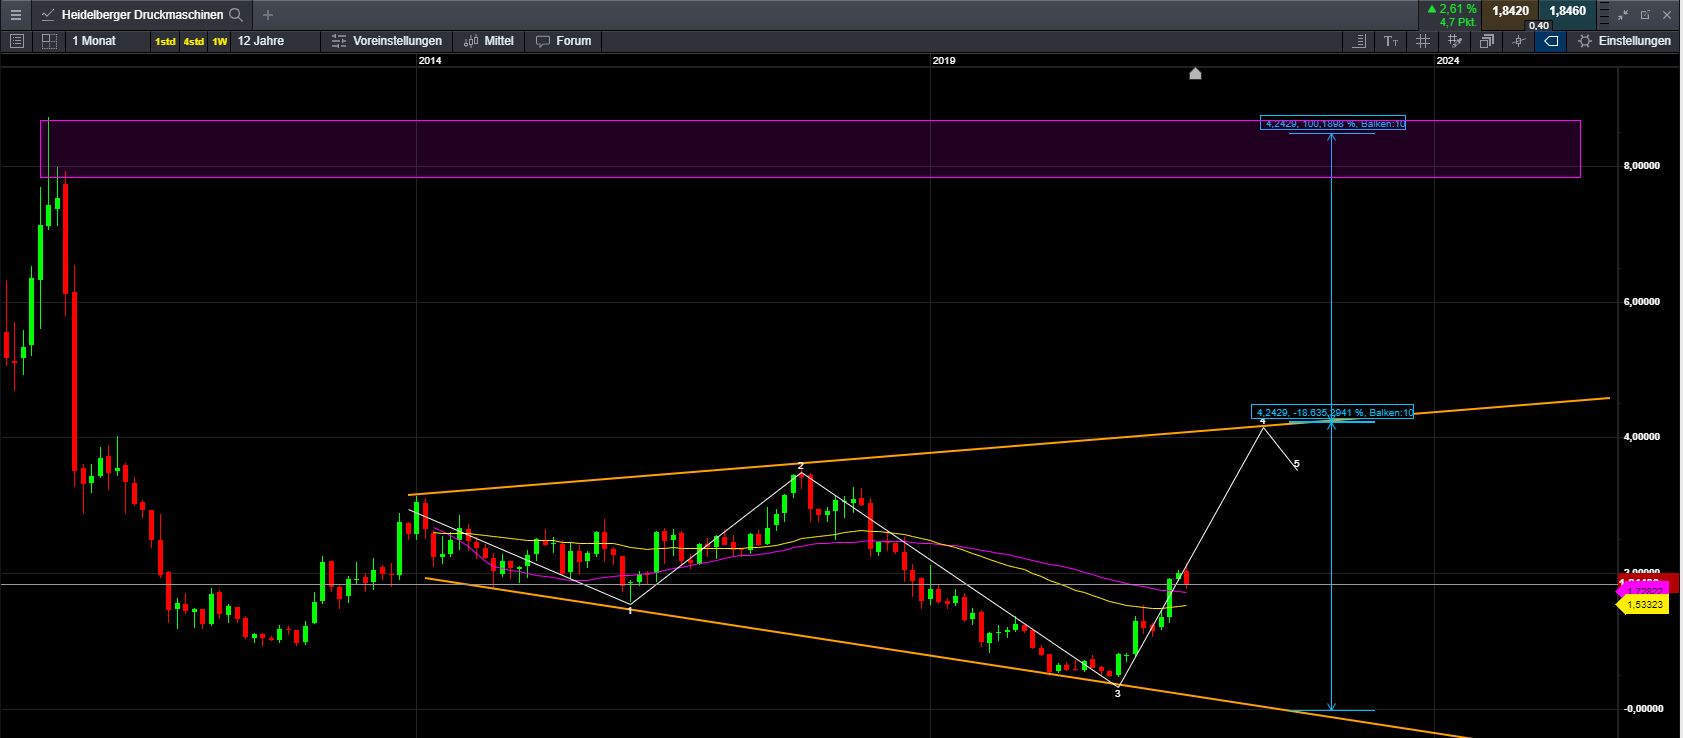The width and height of the screenshot is (1683, 738).
Task: Select the 1std interval
Action: [x=165, y=41]
